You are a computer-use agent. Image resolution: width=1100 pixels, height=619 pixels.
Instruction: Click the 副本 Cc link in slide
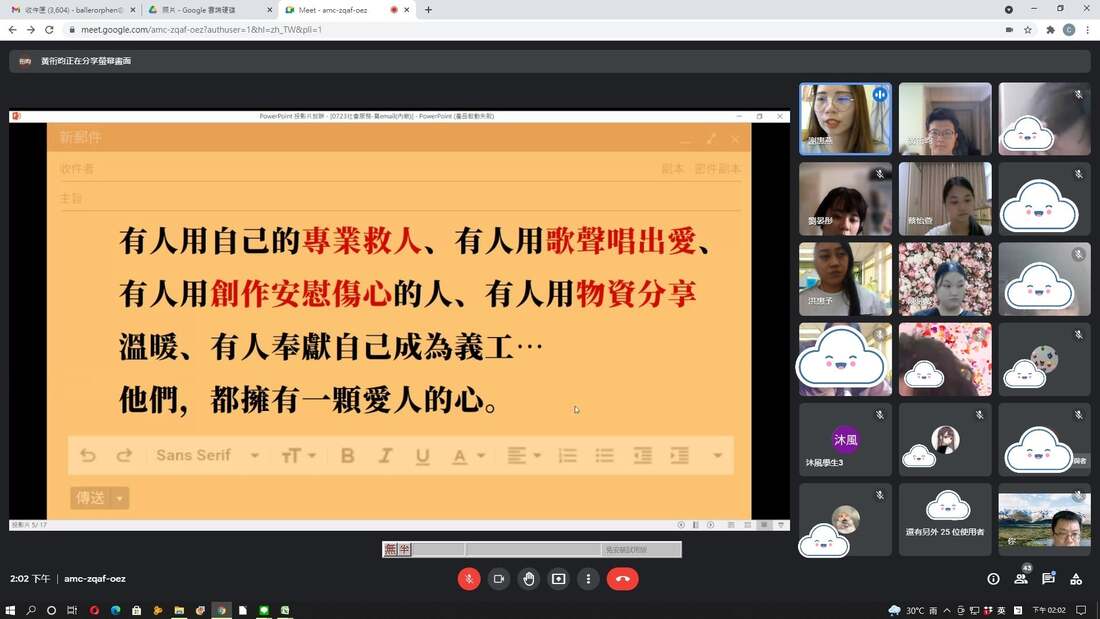click(673, 169)
